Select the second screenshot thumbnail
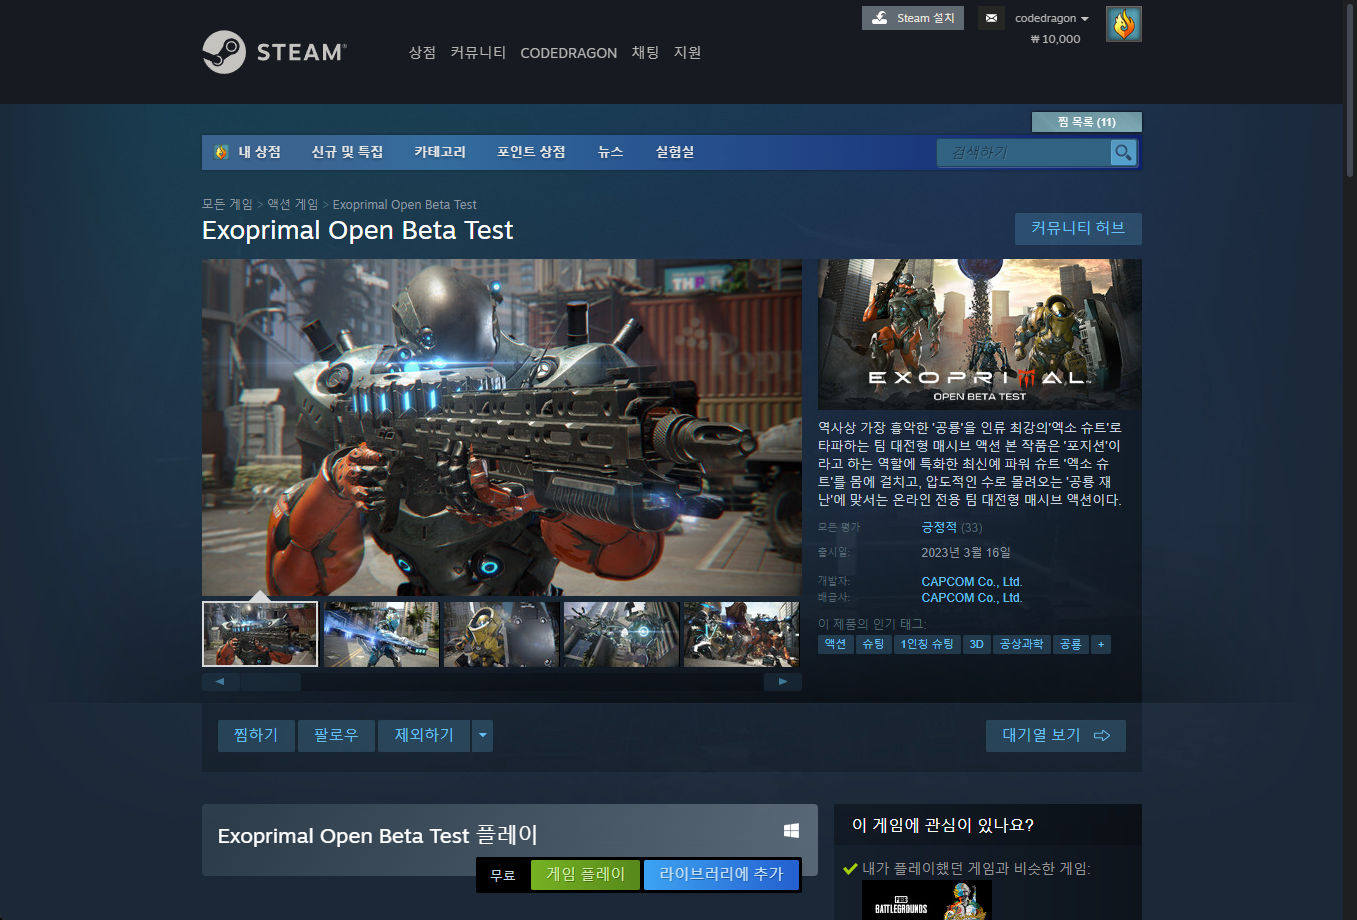This screenshot has width=1357, height=920. click(x=381, y=634)
